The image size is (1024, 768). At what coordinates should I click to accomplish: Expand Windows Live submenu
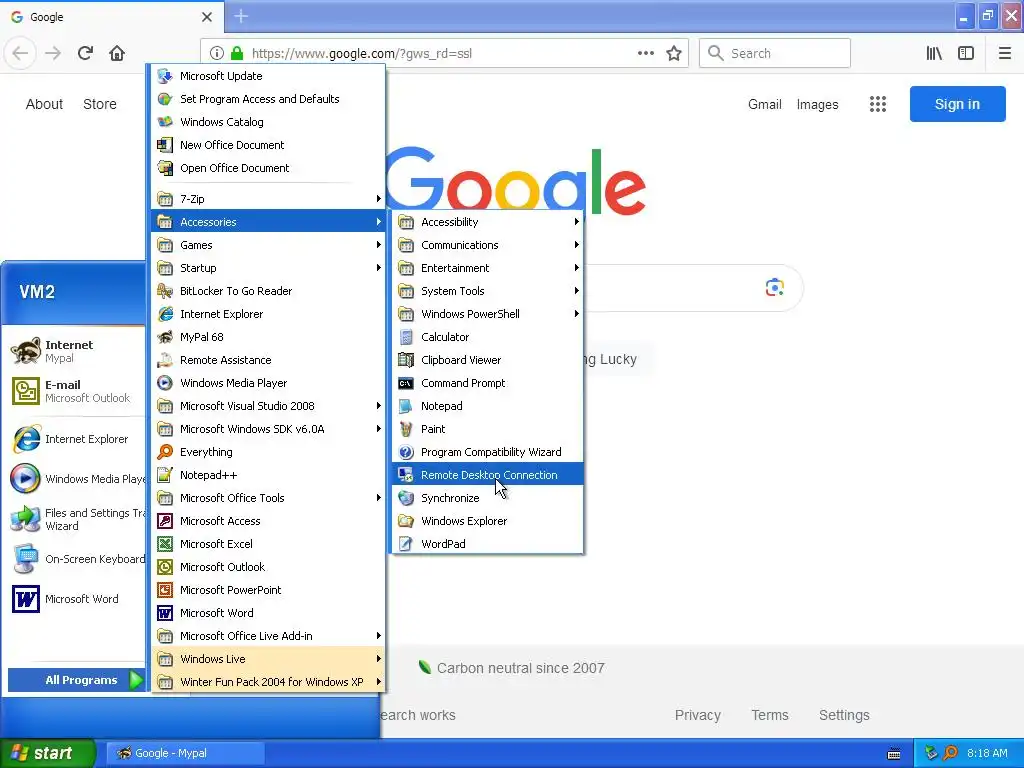point(268,659)
